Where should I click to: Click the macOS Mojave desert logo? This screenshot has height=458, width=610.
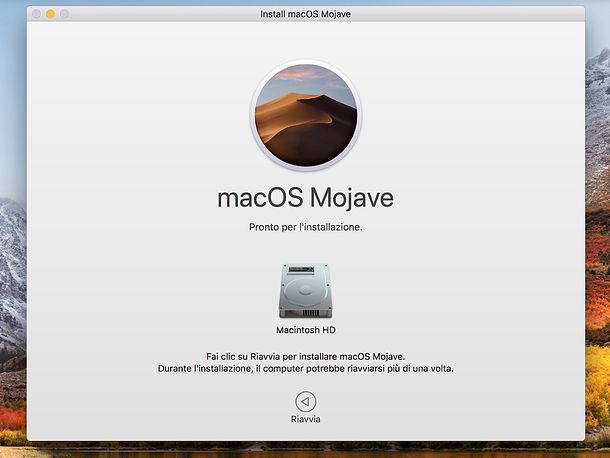tap(306, 115)
